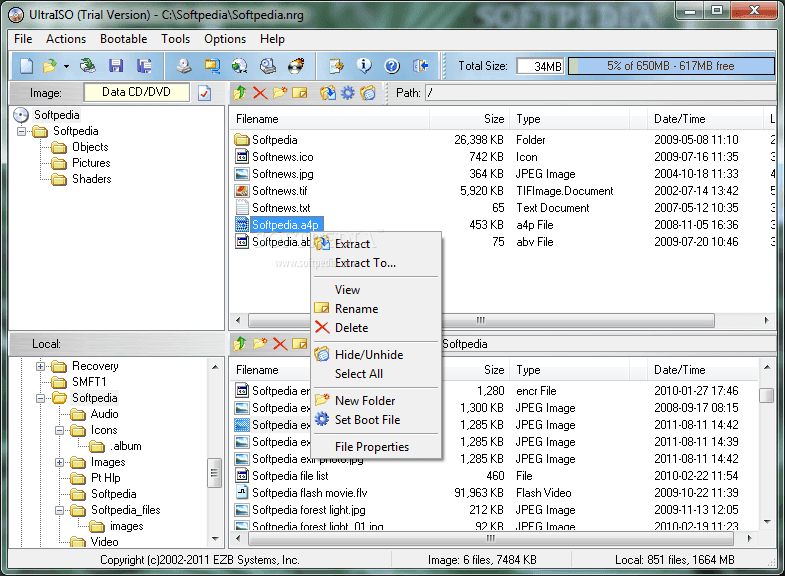Click the New image toolbar icon

point(27,66)
